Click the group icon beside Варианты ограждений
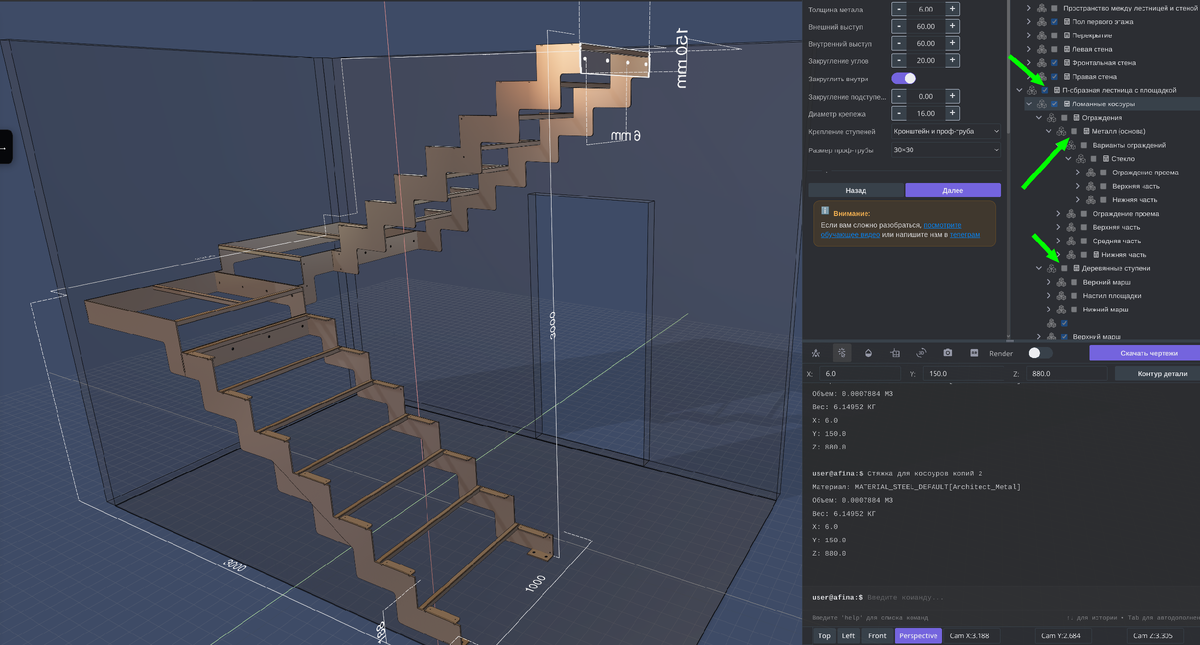The height and width of the screenshot is (645, 1200). pos(1071,145)
